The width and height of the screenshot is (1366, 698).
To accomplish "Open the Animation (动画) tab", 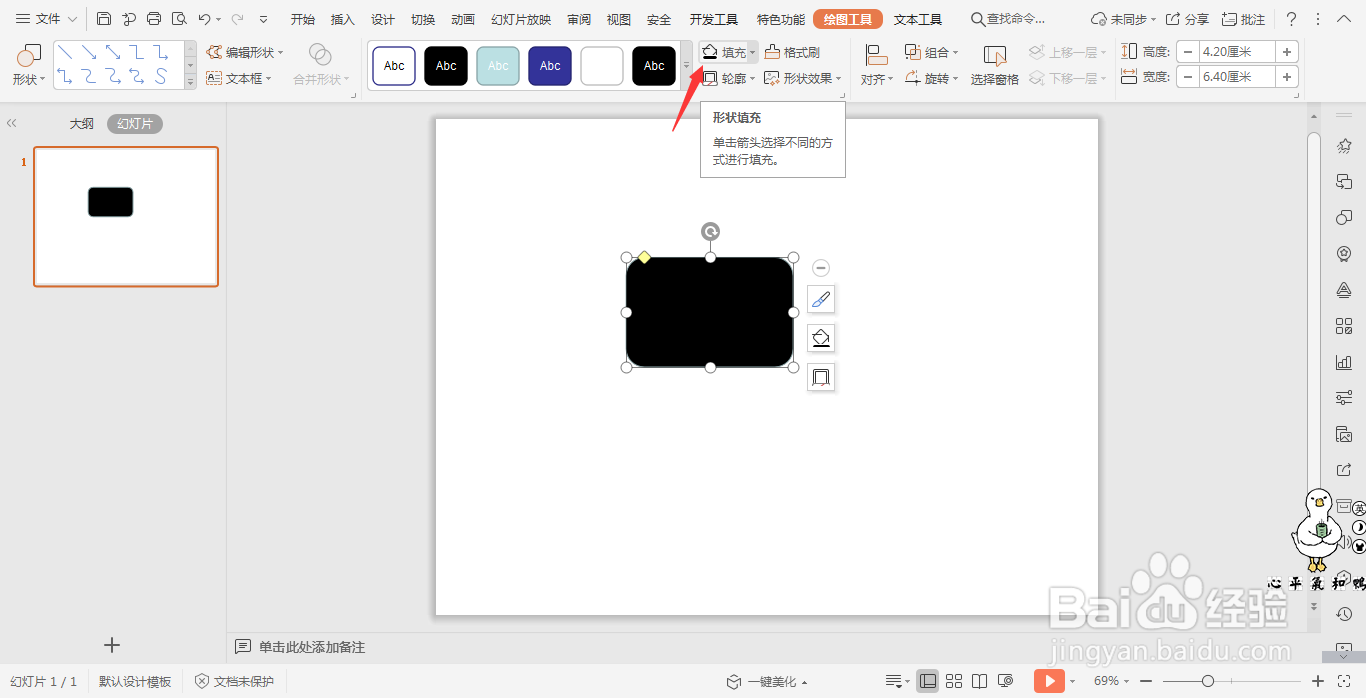I will [463, 19].
